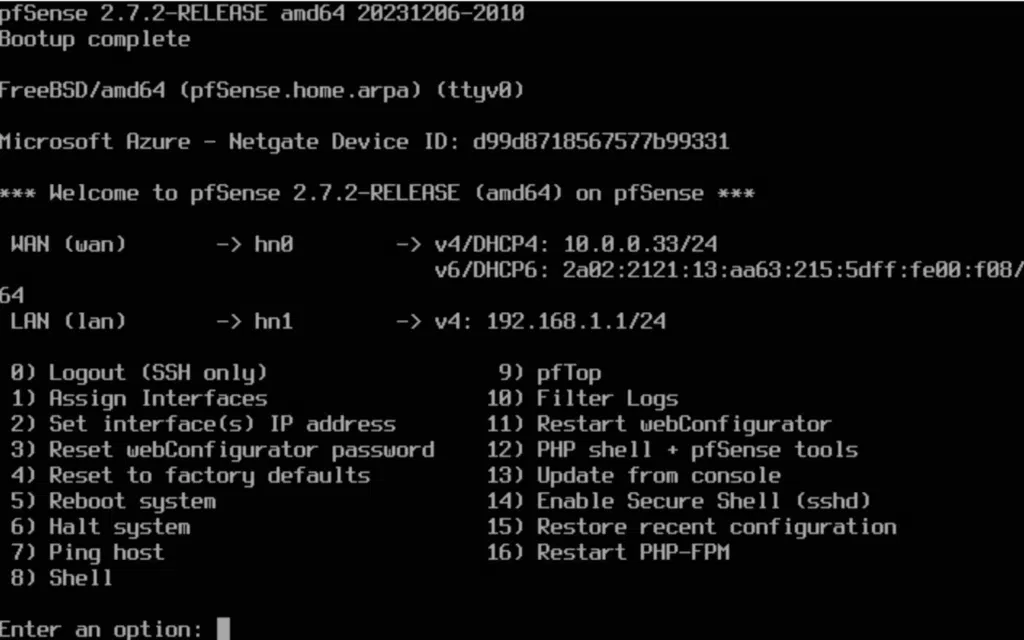Select 15) Restore recent configuration
The width and height of the screenshot is (1024, 640).
(691, 526)
